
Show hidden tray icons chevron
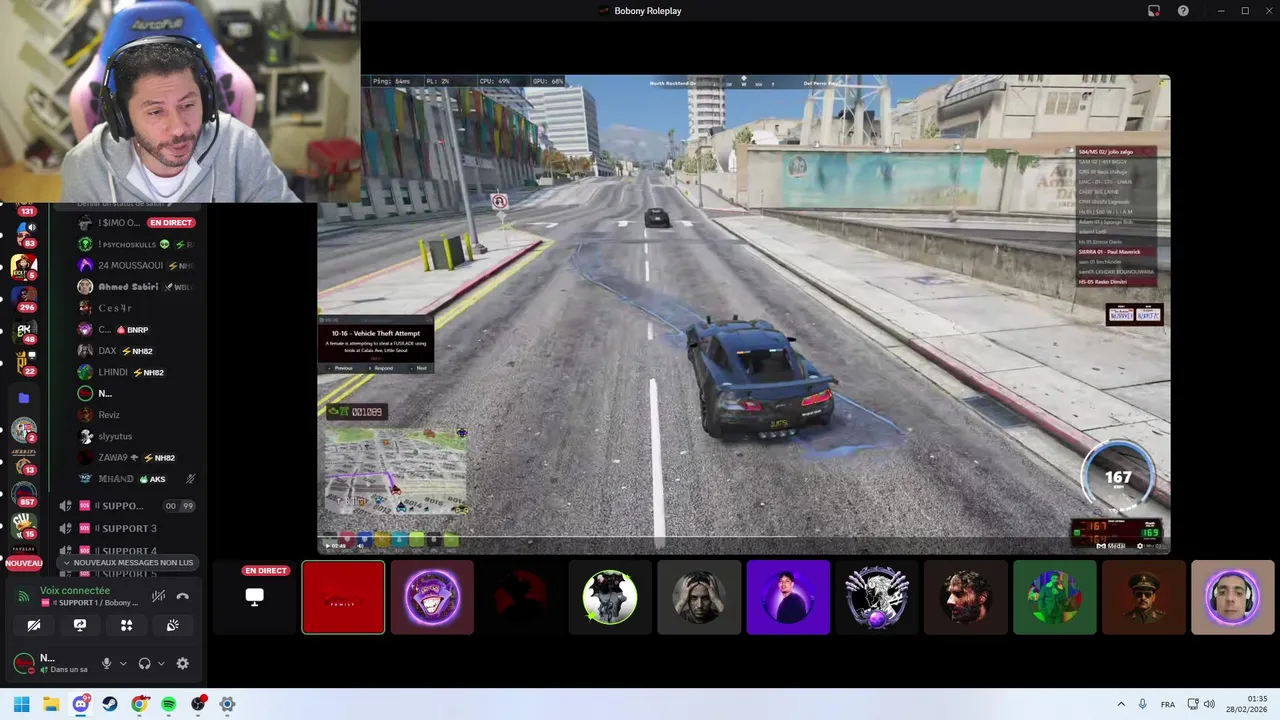point(1121,704)
